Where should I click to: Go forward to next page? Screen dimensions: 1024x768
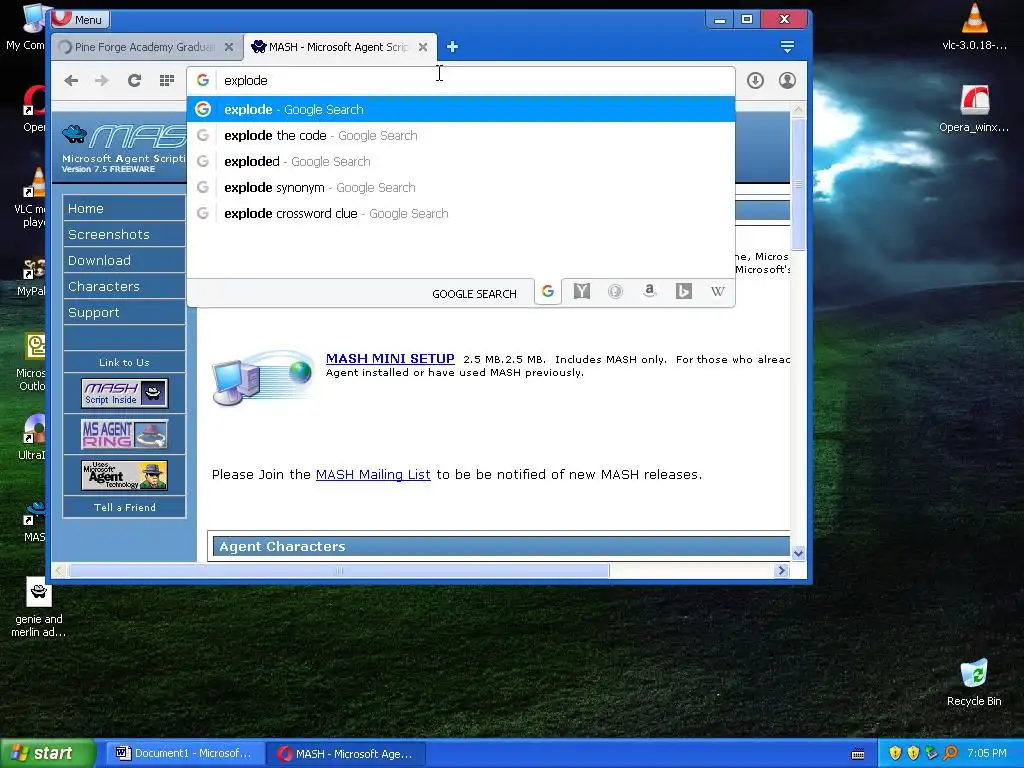tap(102, 80)
